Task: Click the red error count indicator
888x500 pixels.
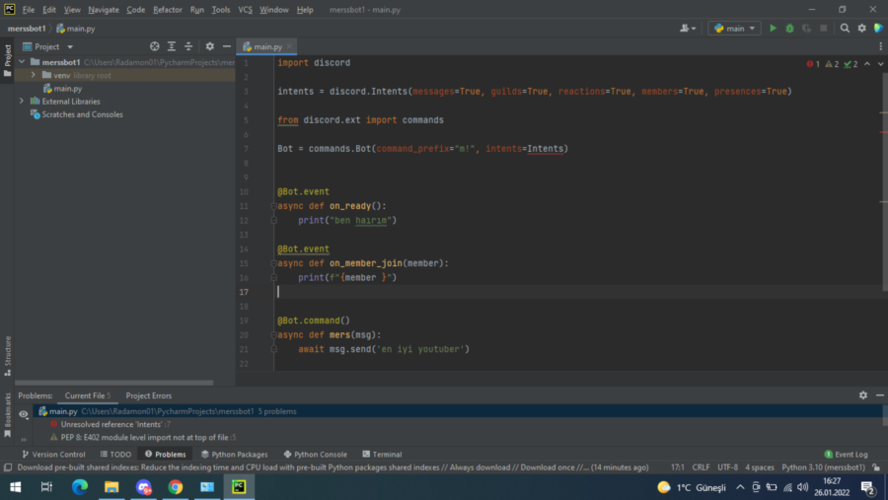Action: coord(813,64)
